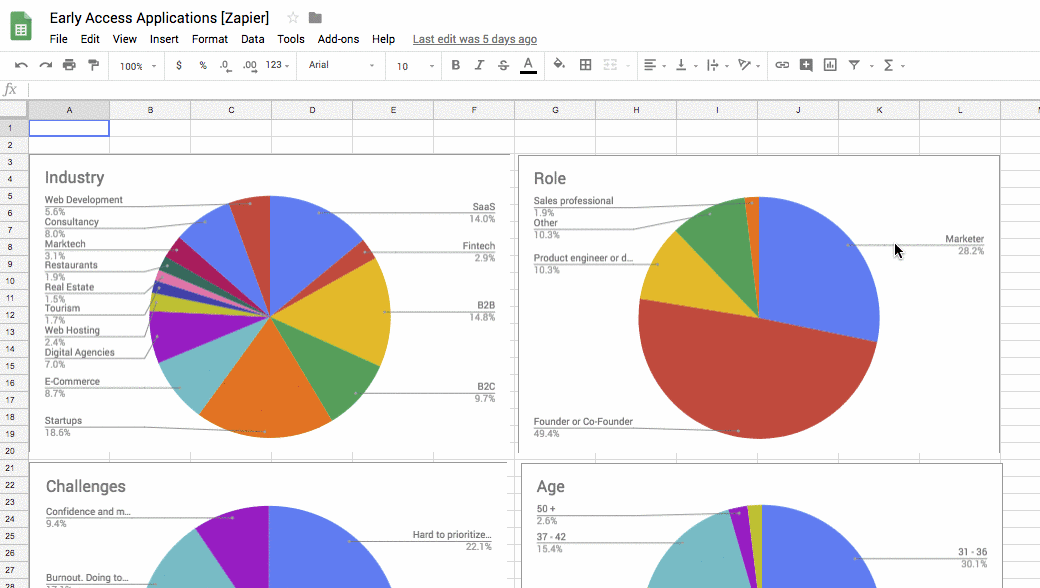Click the Insert chart icon
The width and height of the screenshot is (1040, 588).
tap(830, 65)
